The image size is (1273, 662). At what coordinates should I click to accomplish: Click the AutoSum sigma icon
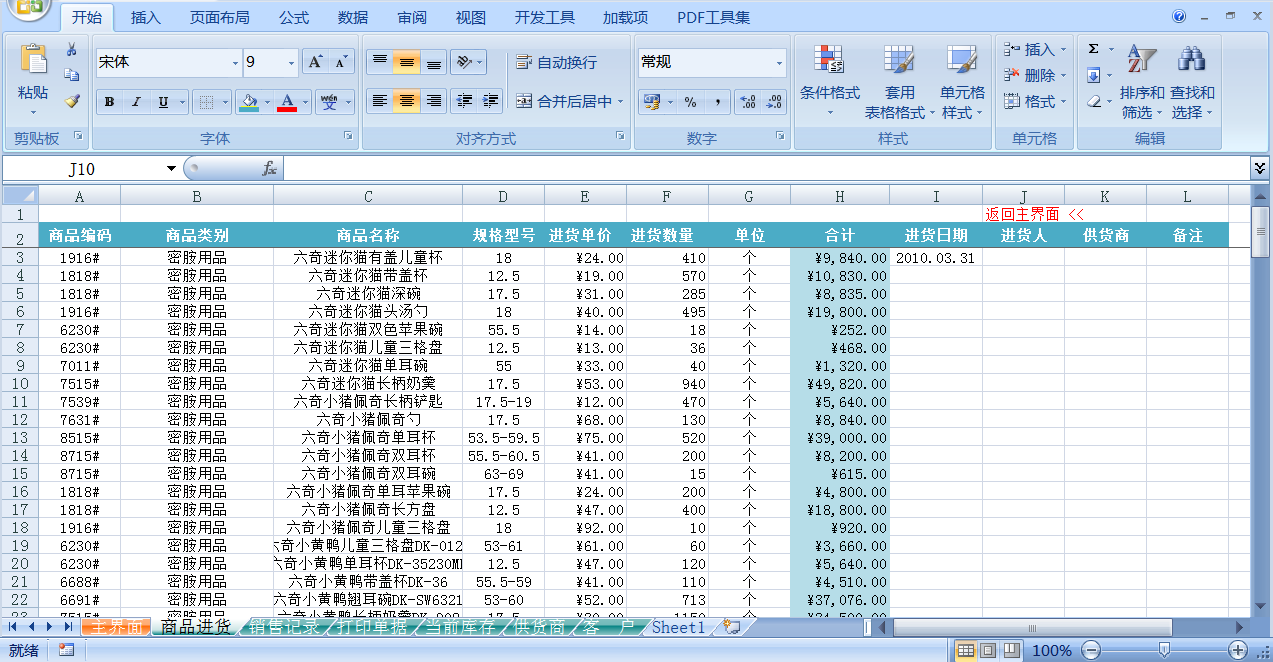tap(1094, 49)
